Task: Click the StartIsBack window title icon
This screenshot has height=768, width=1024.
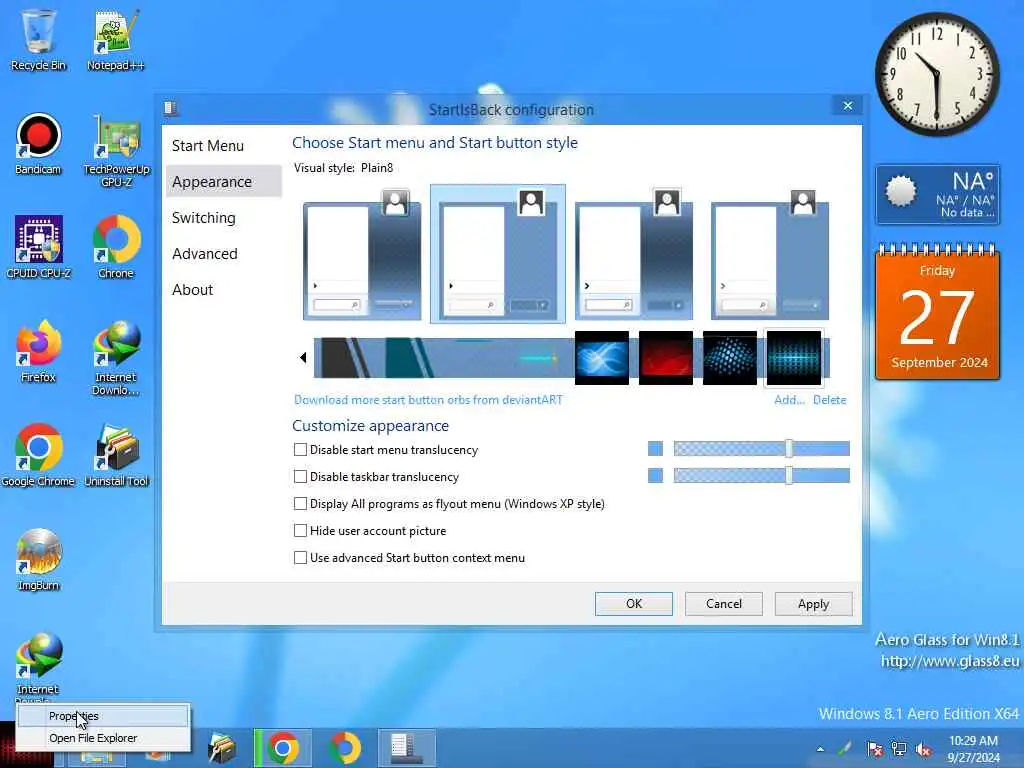Action: point(171,108)
